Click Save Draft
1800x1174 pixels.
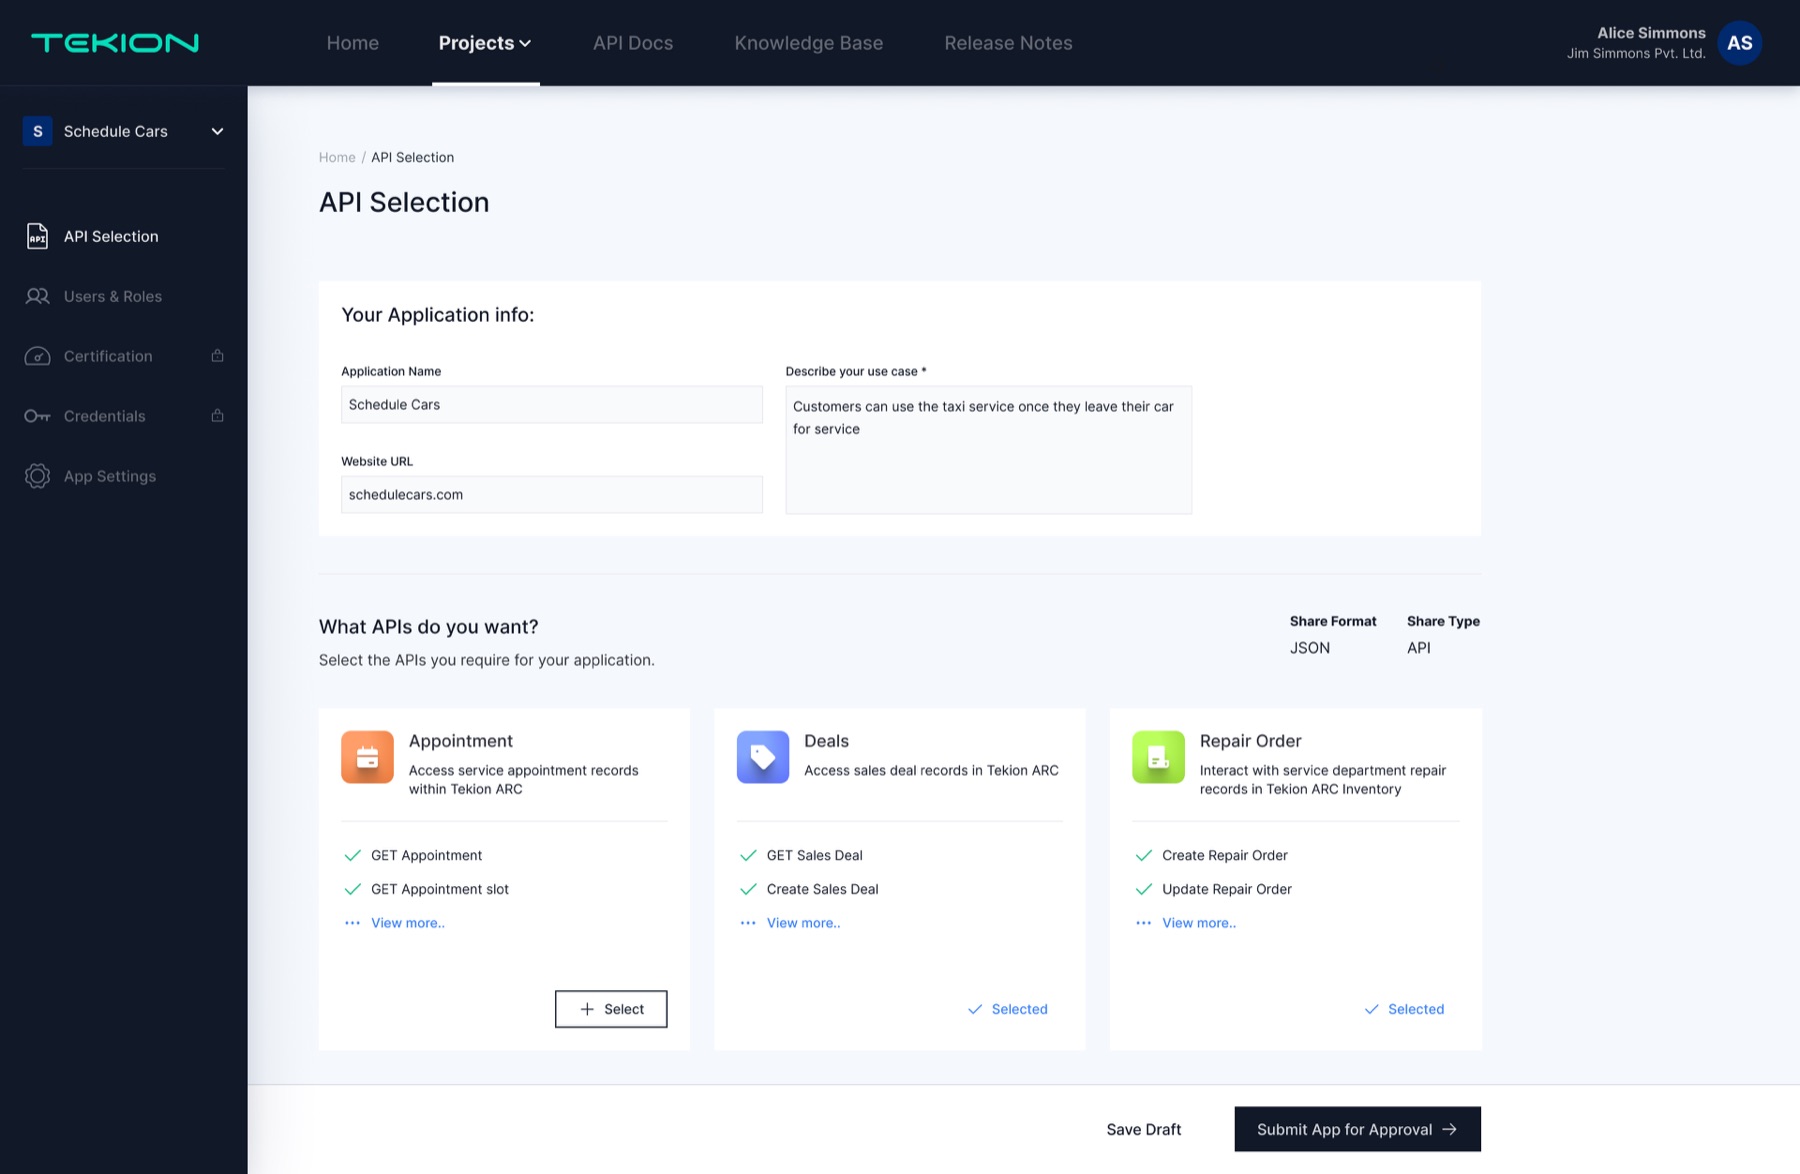1144,1129
